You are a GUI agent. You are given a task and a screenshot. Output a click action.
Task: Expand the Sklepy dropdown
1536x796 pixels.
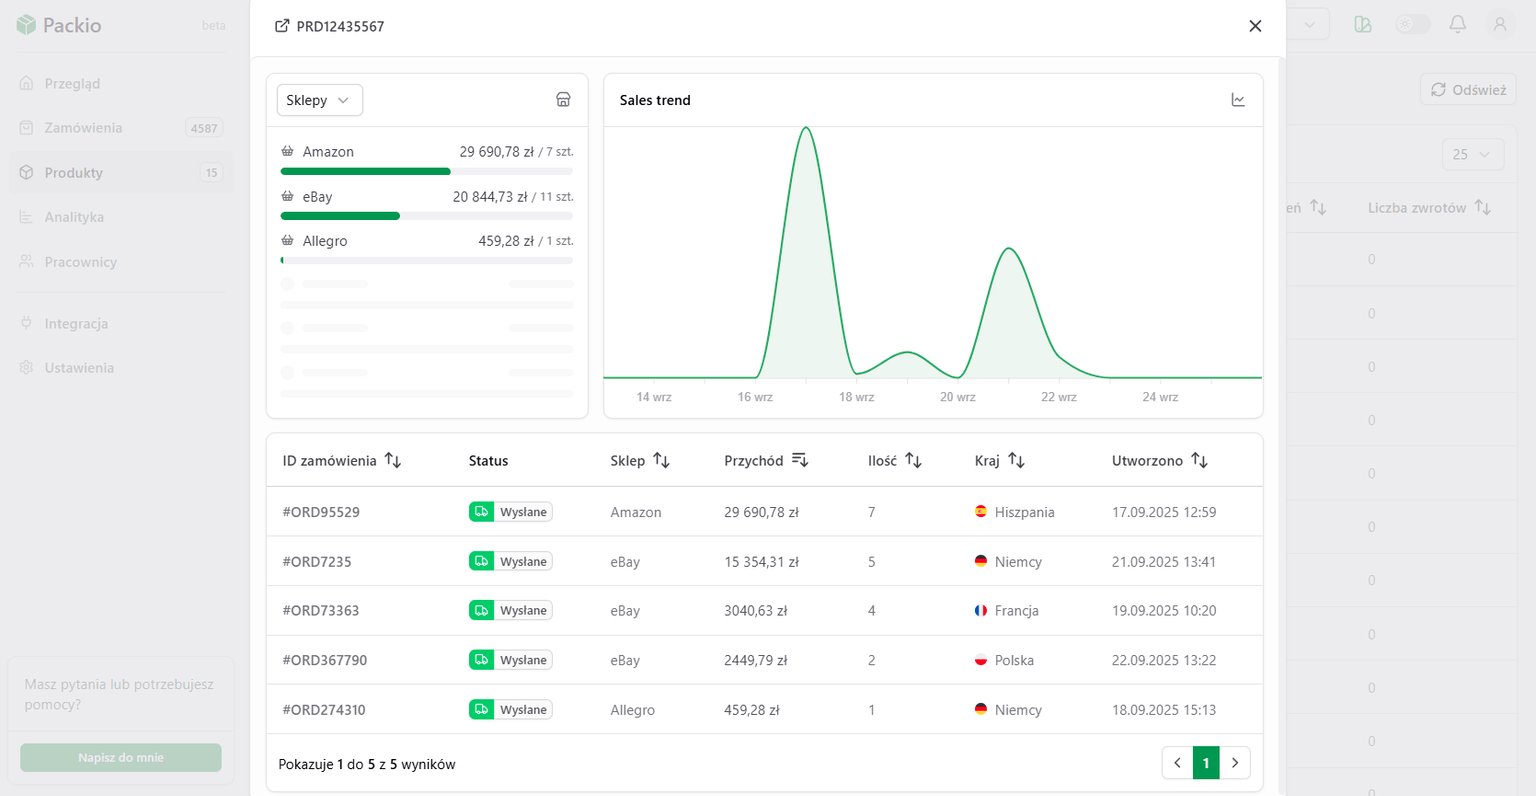pyautogui.click(x=319, y=100)
